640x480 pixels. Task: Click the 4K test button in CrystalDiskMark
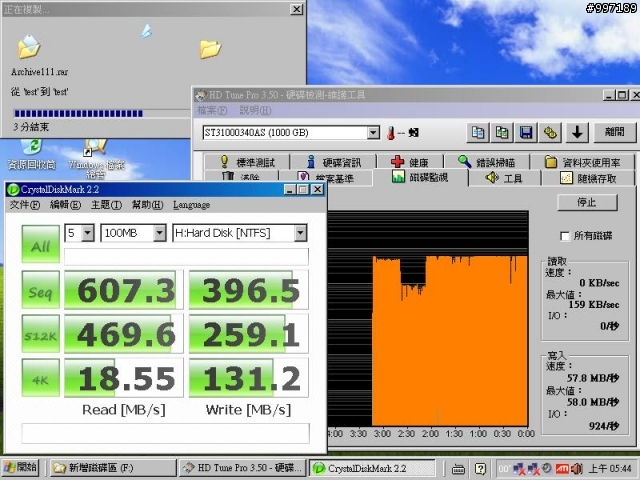(x=40, y=378)
